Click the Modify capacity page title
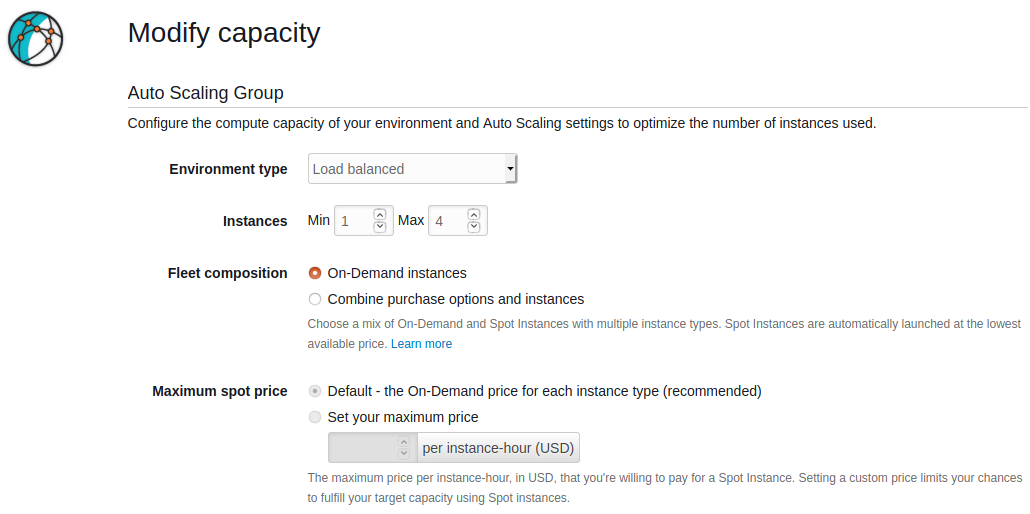Screen dimensions: 1030x514 (x=224, y=33)
